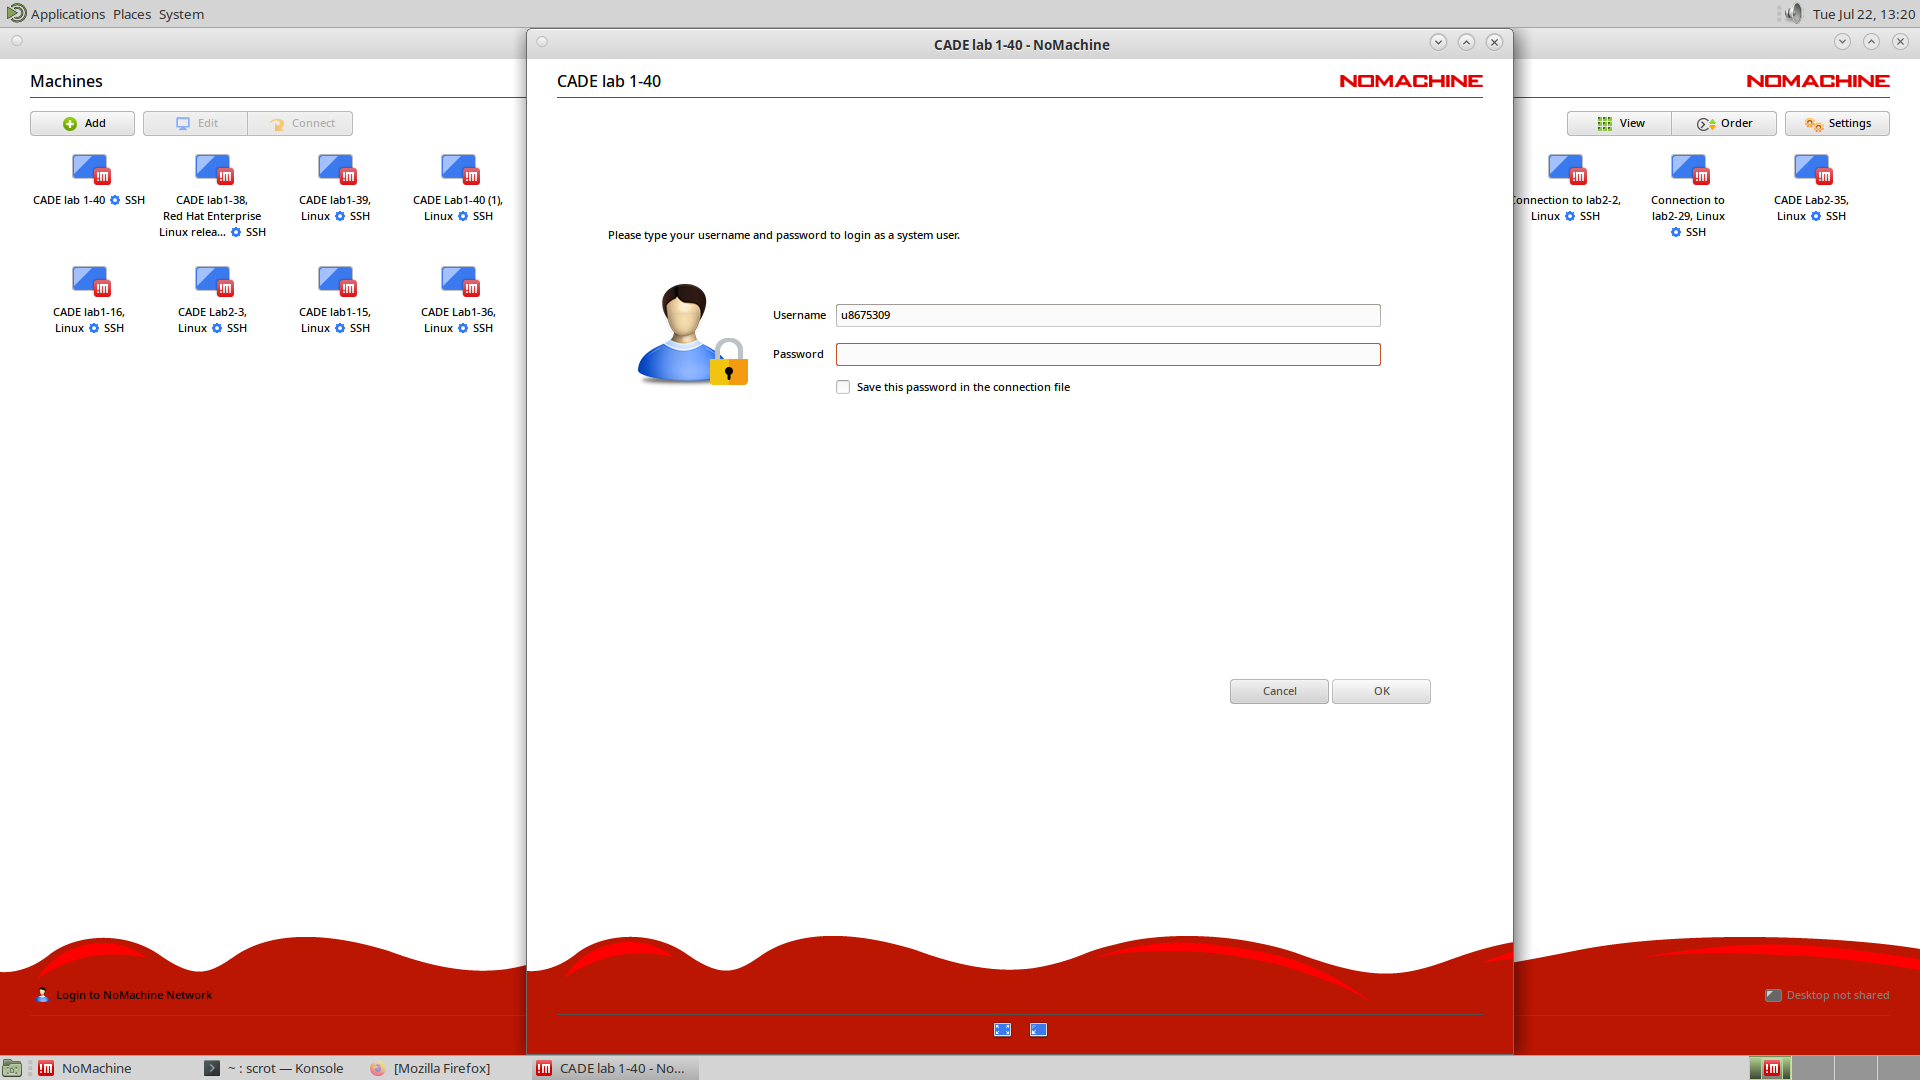Click the Connect button in Machines toolbar

(301, 123)
